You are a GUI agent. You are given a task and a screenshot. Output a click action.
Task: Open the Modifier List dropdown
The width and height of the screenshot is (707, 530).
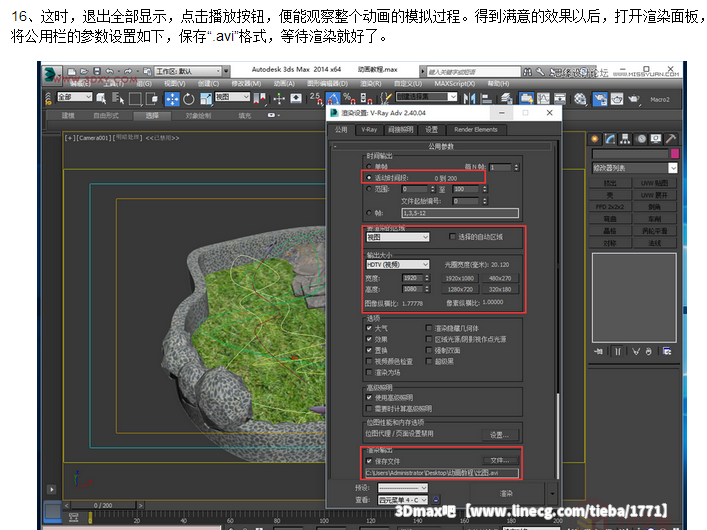(634, 168)
